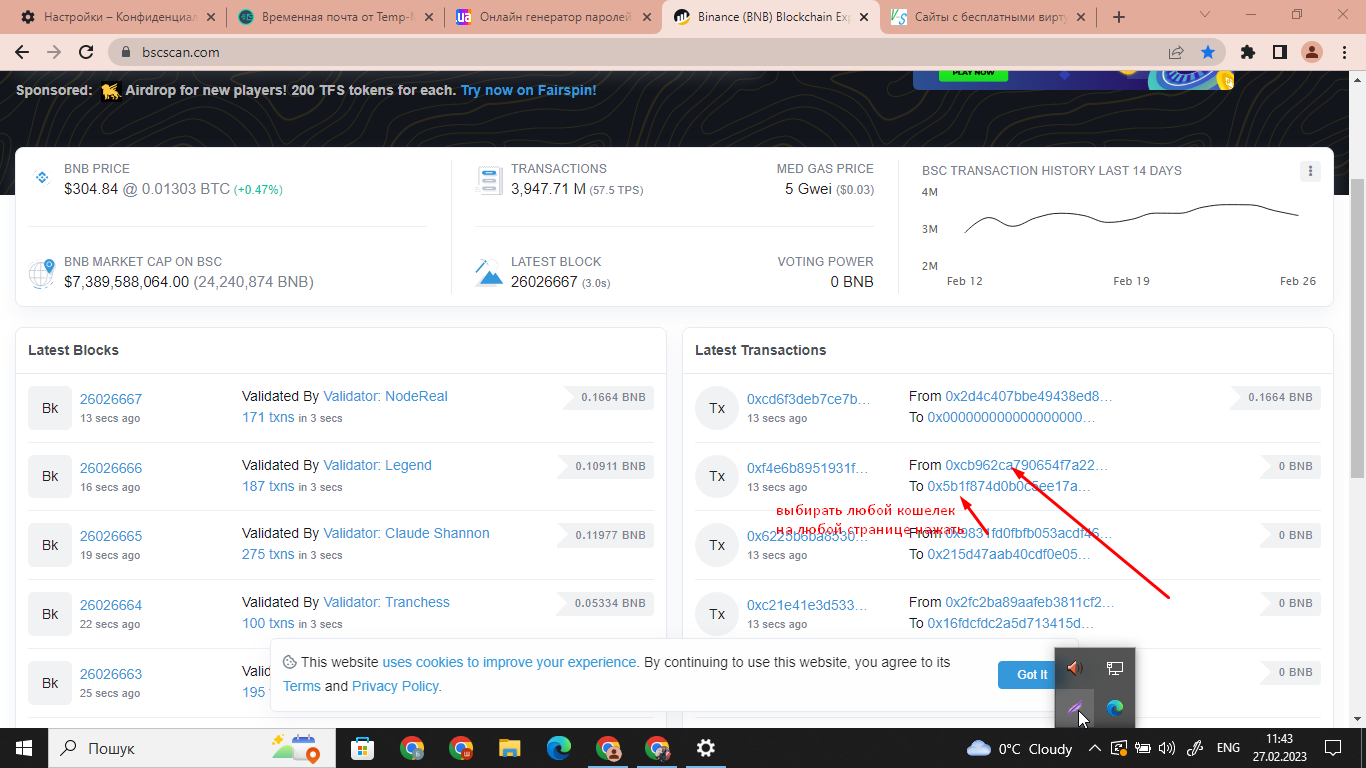Open the 171 txns link
1366x768 pixels.
click(x=268, y=417)
